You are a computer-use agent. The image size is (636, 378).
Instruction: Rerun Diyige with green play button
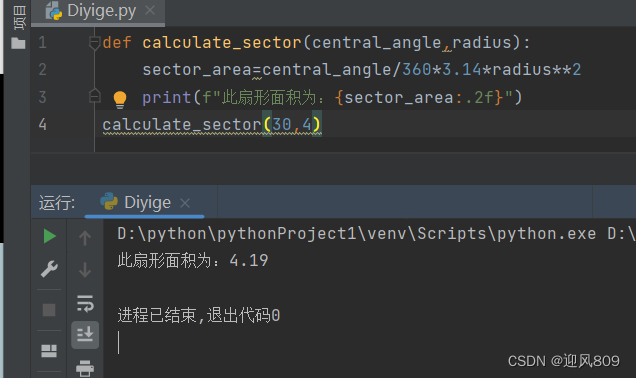49,236
